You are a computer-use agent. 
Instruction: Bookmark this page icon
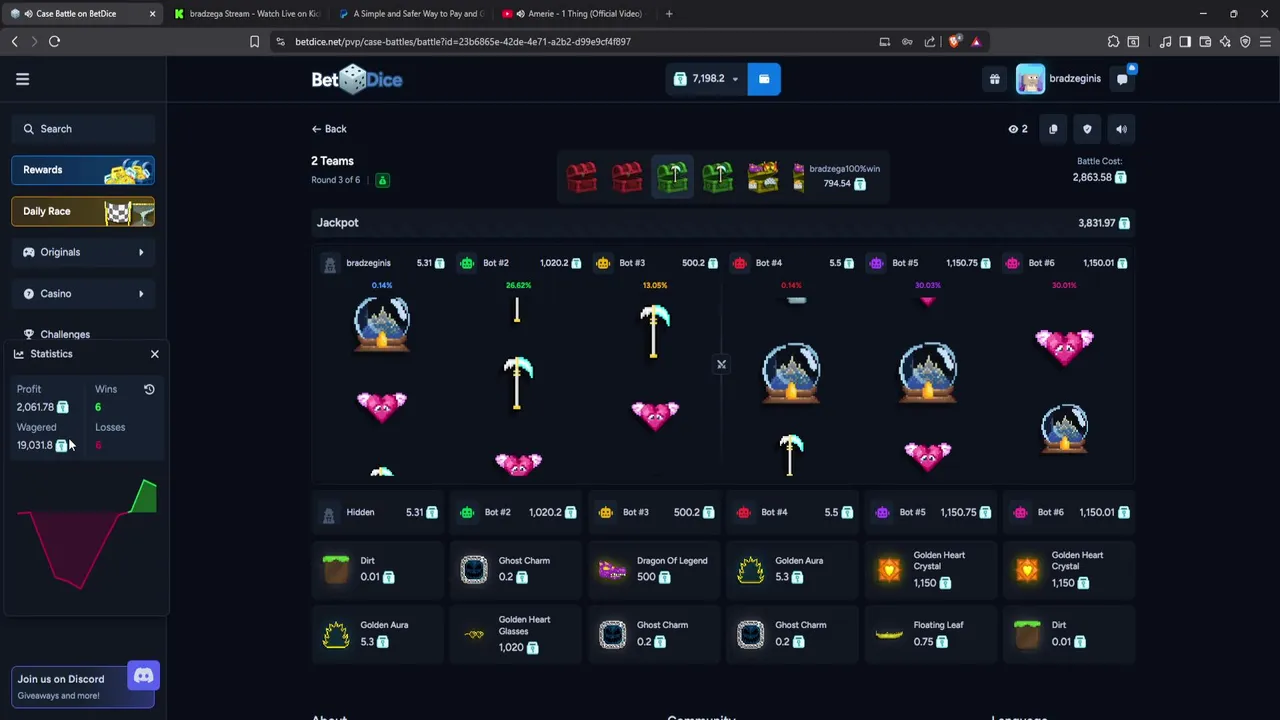[x=254, y=42]
